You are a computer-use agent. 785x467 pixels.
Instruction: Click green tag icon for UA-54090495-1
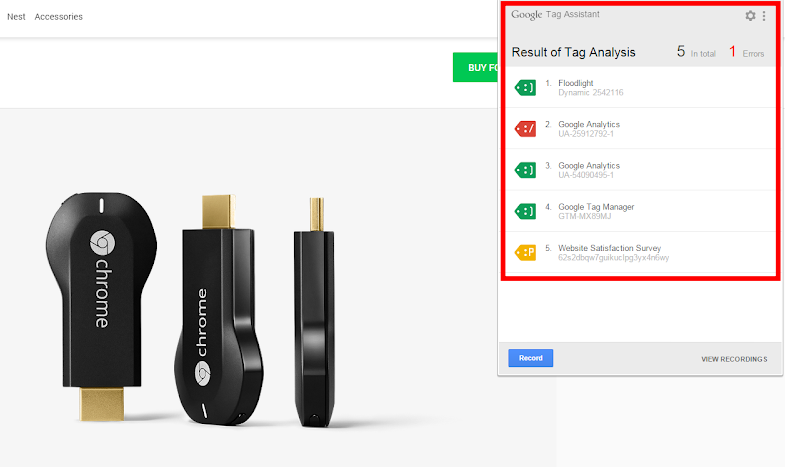(x=525, y=170)
